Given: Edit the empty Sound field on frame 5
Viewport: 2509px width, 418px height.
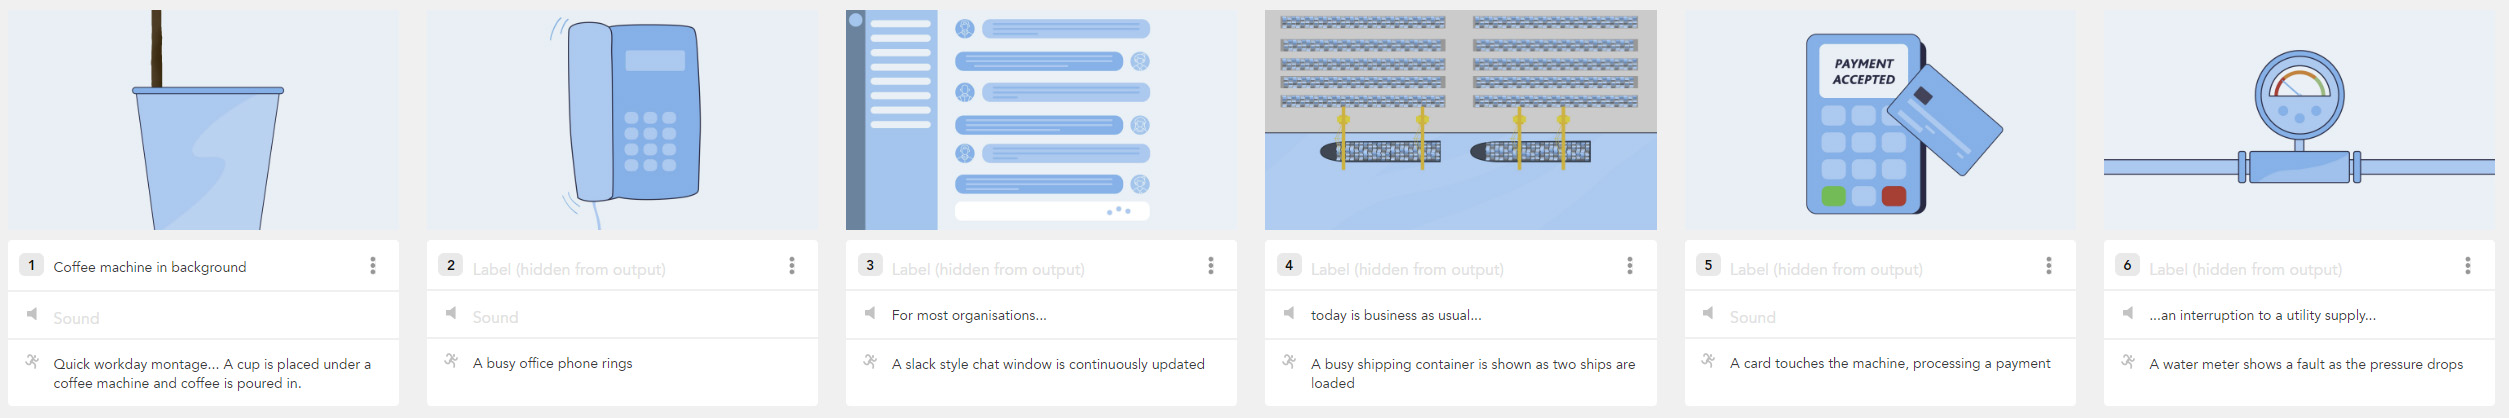Looking at the screenshot, I should (1890, 317).
